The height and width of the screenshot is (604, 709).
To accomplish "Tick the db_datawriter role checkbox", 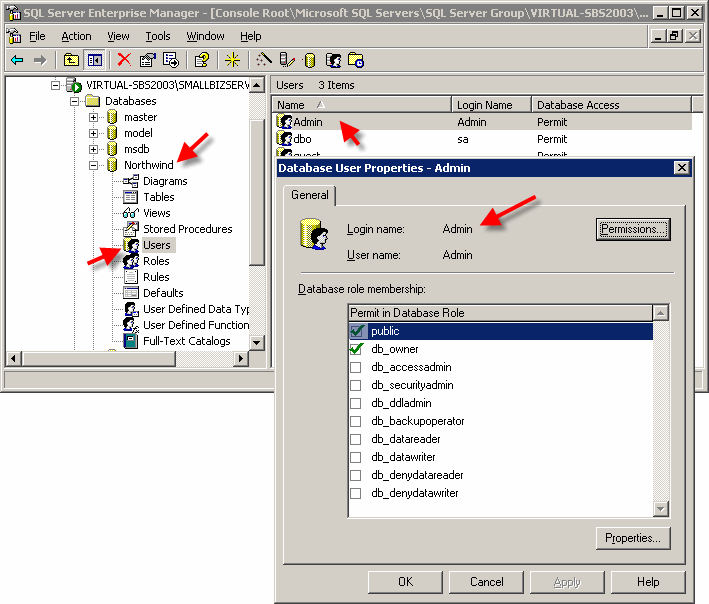I will click(x=356, y=457).
